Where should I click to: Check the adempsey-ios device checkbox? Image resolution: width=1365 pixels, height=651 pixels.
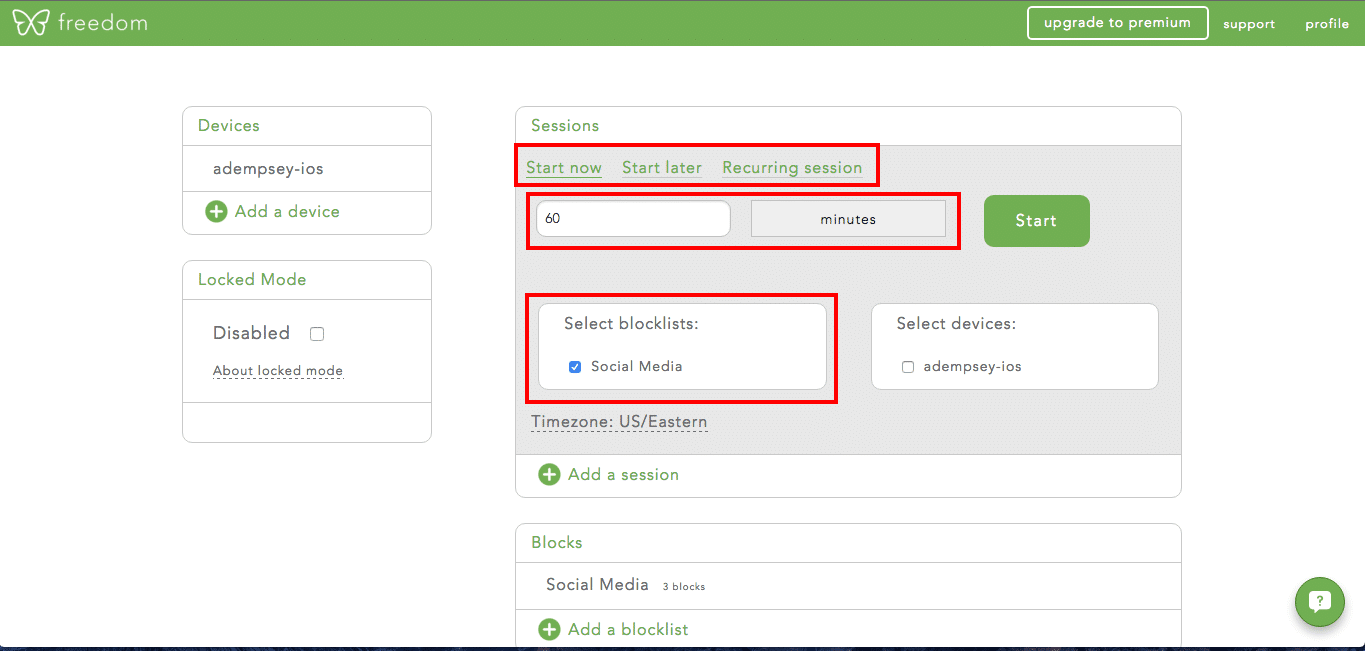(x=908, y=367)
